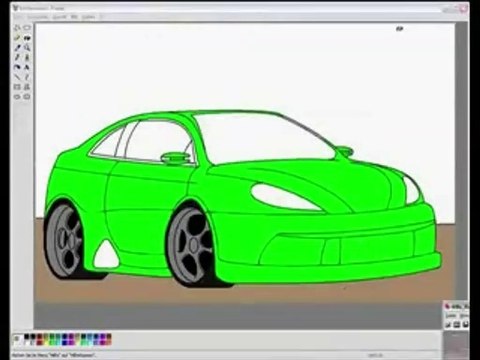Viewport: 480px width, 360px height.
Task: Select the Text tool
Action: click(x=27, y=67)
